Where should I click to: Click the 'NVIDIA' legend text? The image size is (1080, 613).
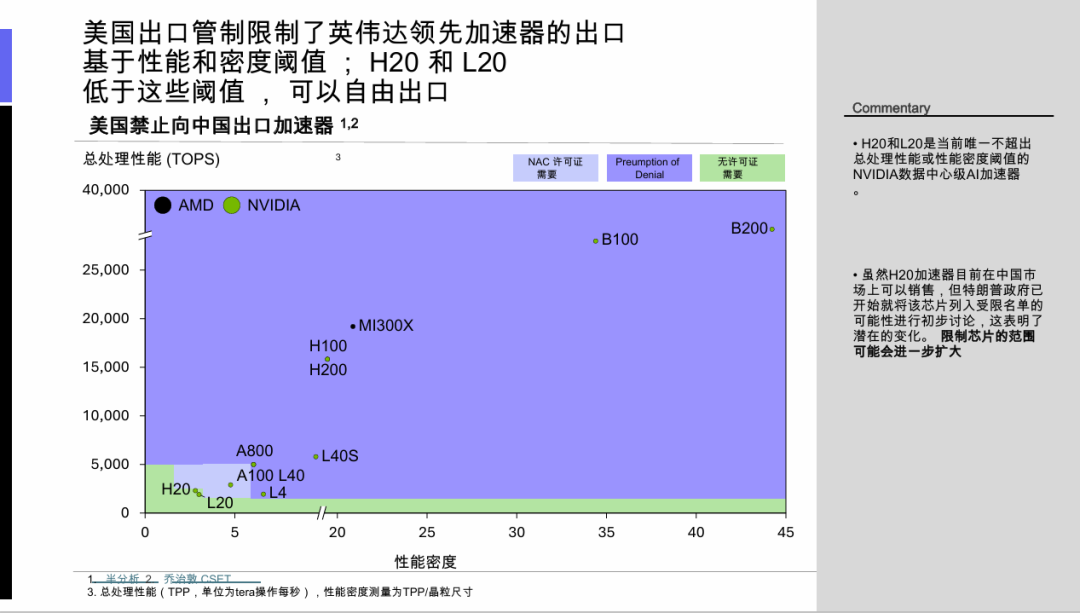273,205
